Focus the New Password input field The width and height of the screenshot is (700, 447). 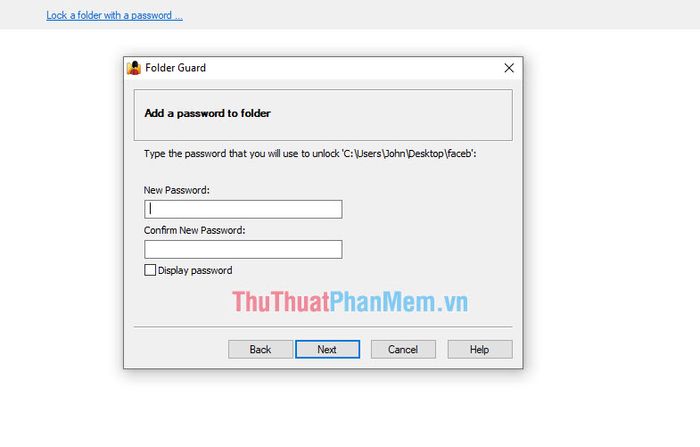pyautogui.click(x=243, y=209)
